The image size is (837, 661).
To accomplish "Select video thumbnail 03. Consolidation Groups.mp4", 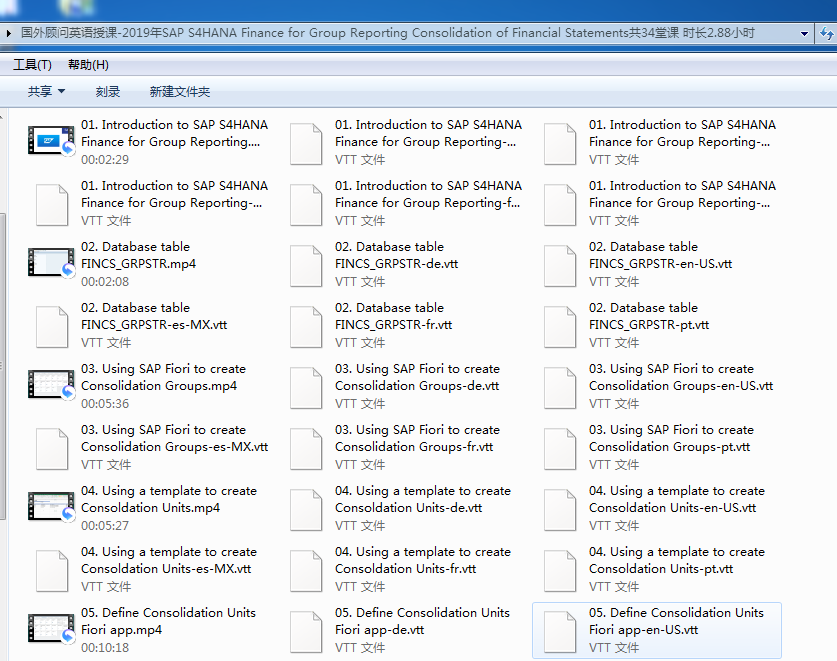I will (x=51, y=384).
